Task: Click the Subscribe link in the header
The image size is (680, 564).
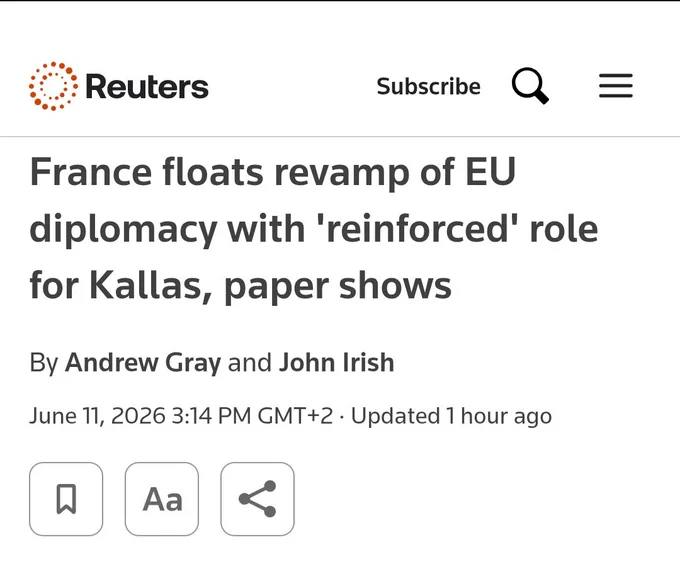Action: (428, 86)
